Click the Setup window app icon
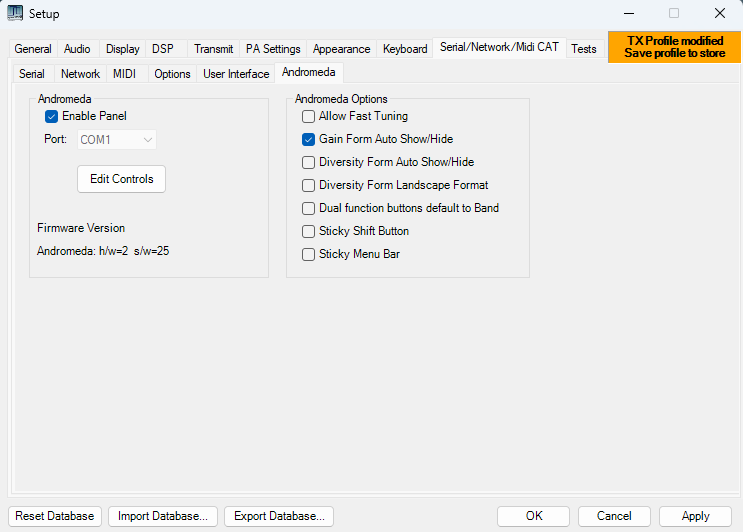 [15, 13]
